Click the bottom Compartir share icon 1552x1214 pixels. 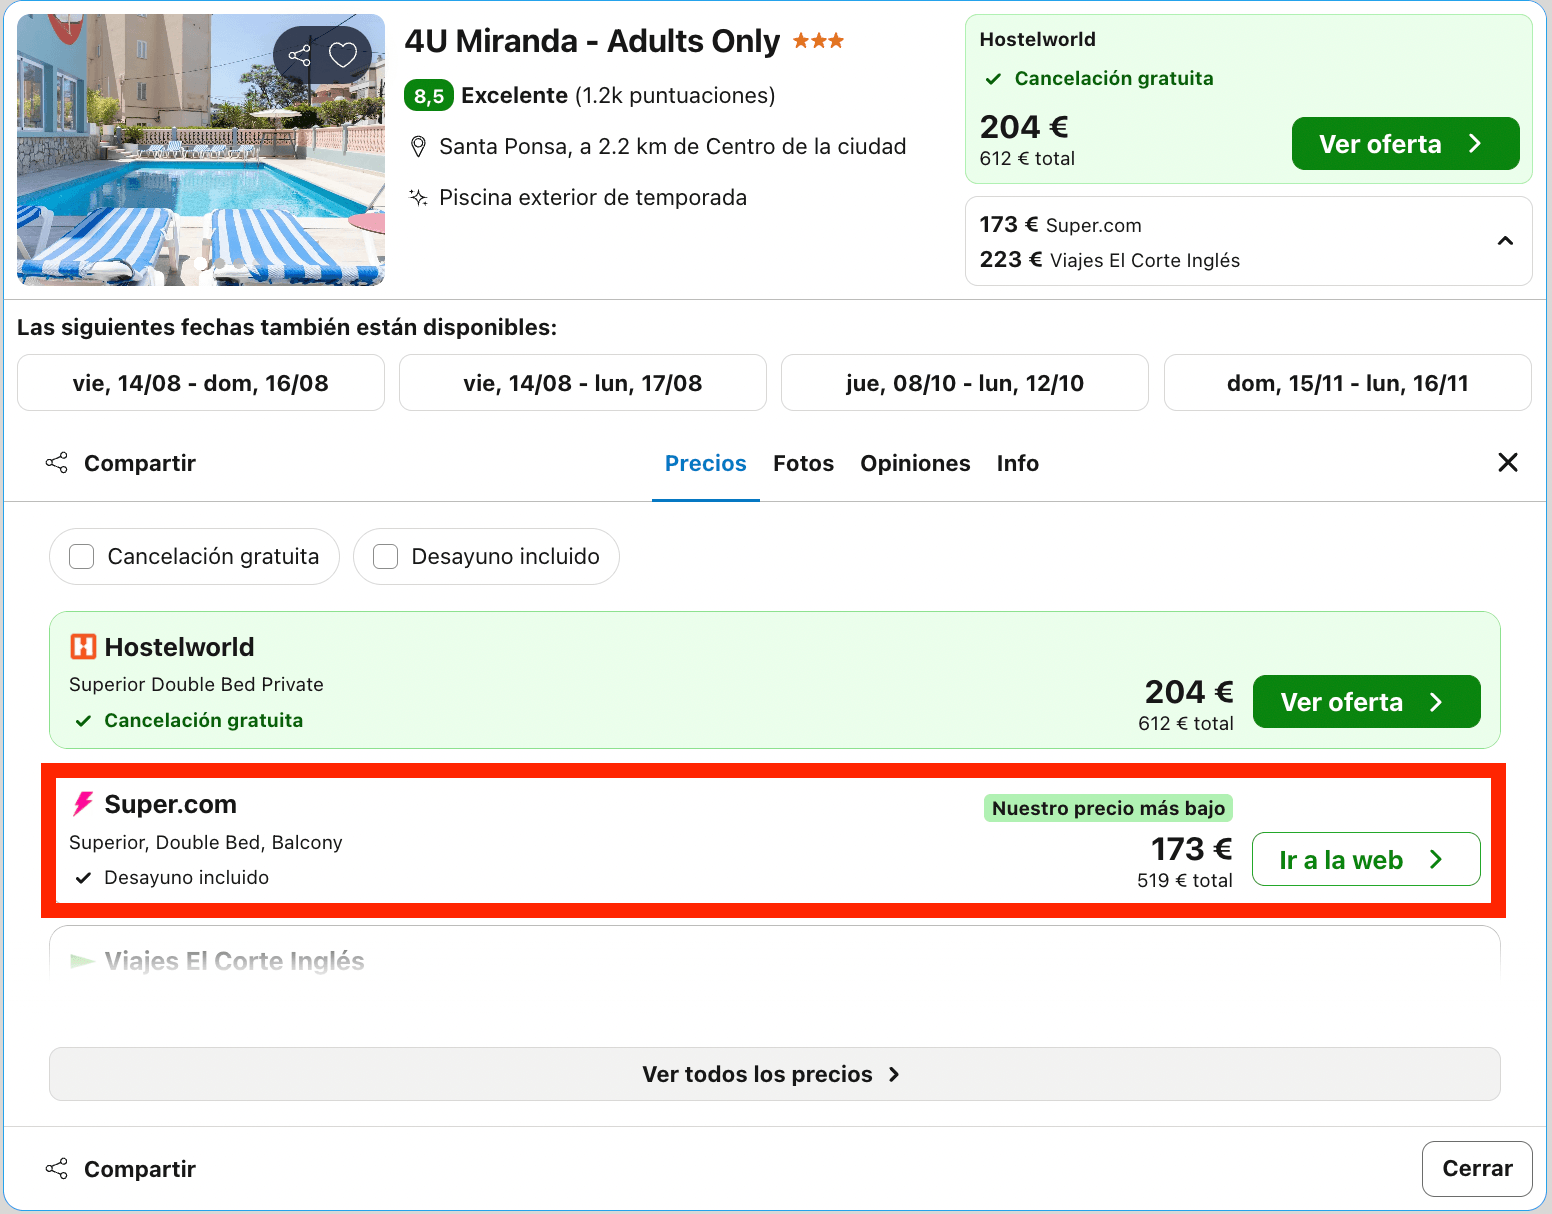pyautogui.click(x=57, y=1169)
